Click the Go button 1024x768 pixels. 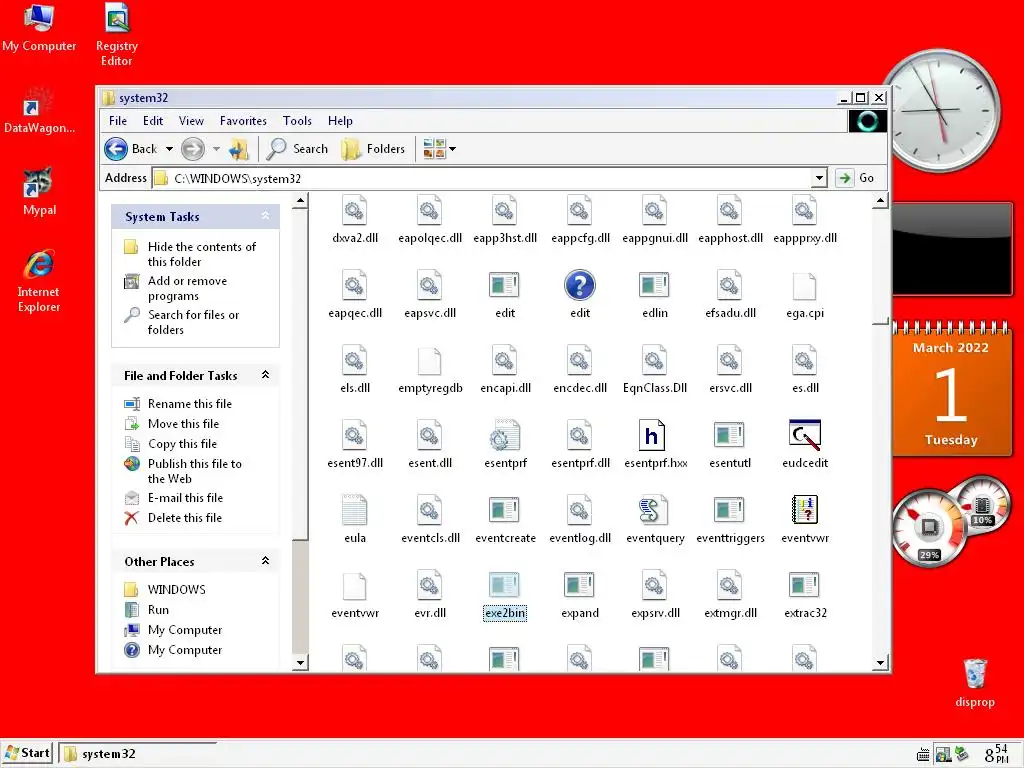856,178
